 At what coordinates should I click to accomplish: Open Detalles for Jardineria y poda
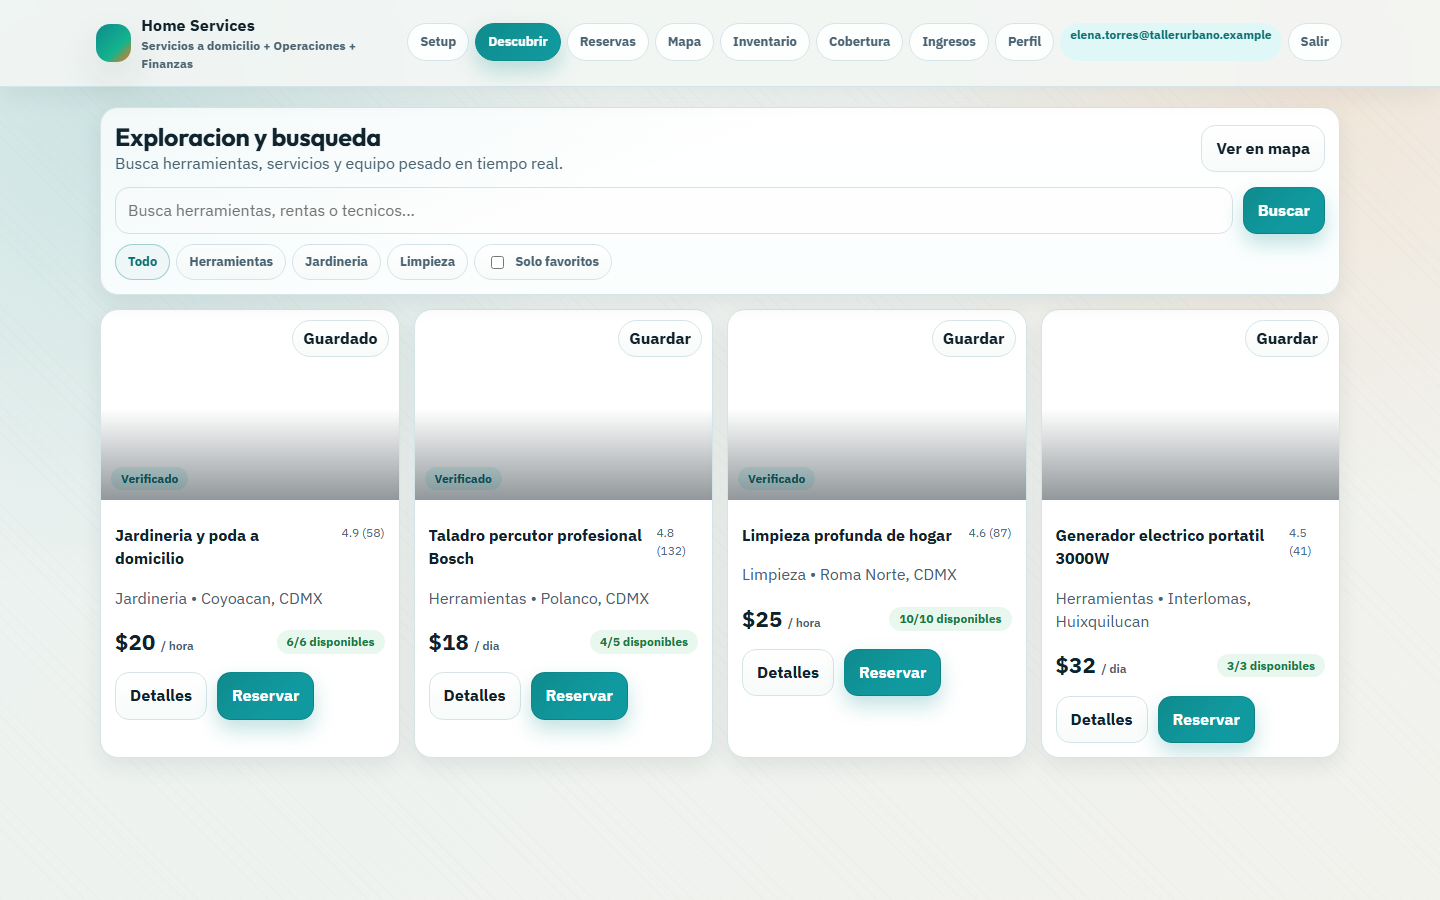click(x=161, y=696)
